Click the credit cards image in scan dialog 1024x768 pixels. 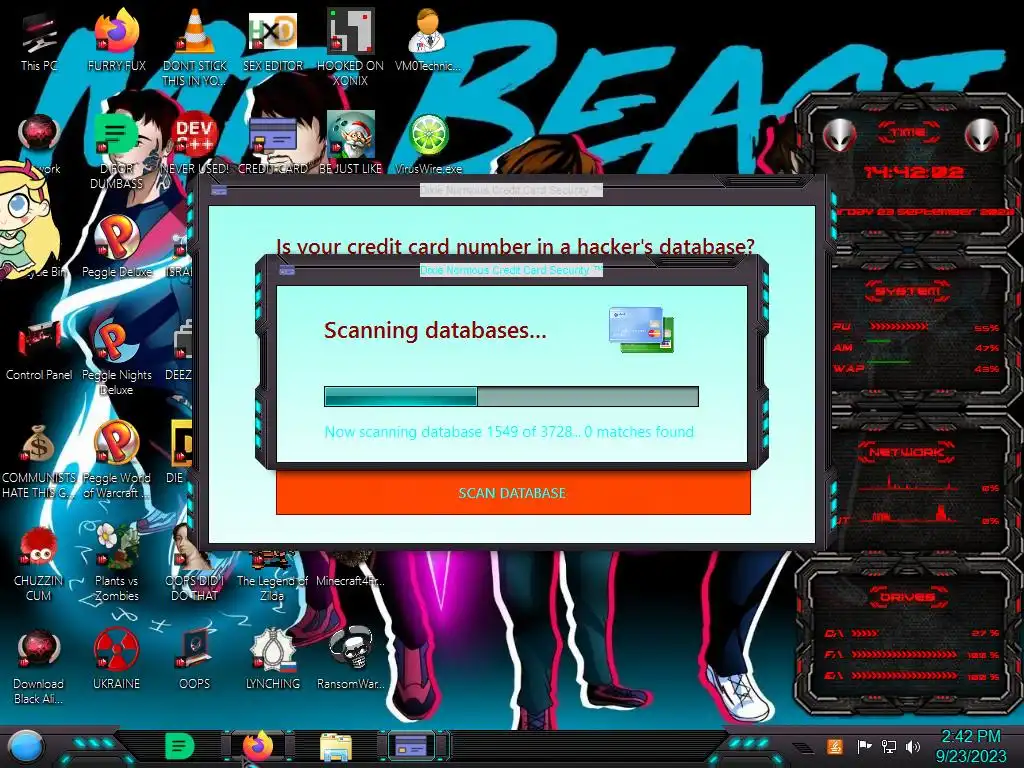point(641,330)
